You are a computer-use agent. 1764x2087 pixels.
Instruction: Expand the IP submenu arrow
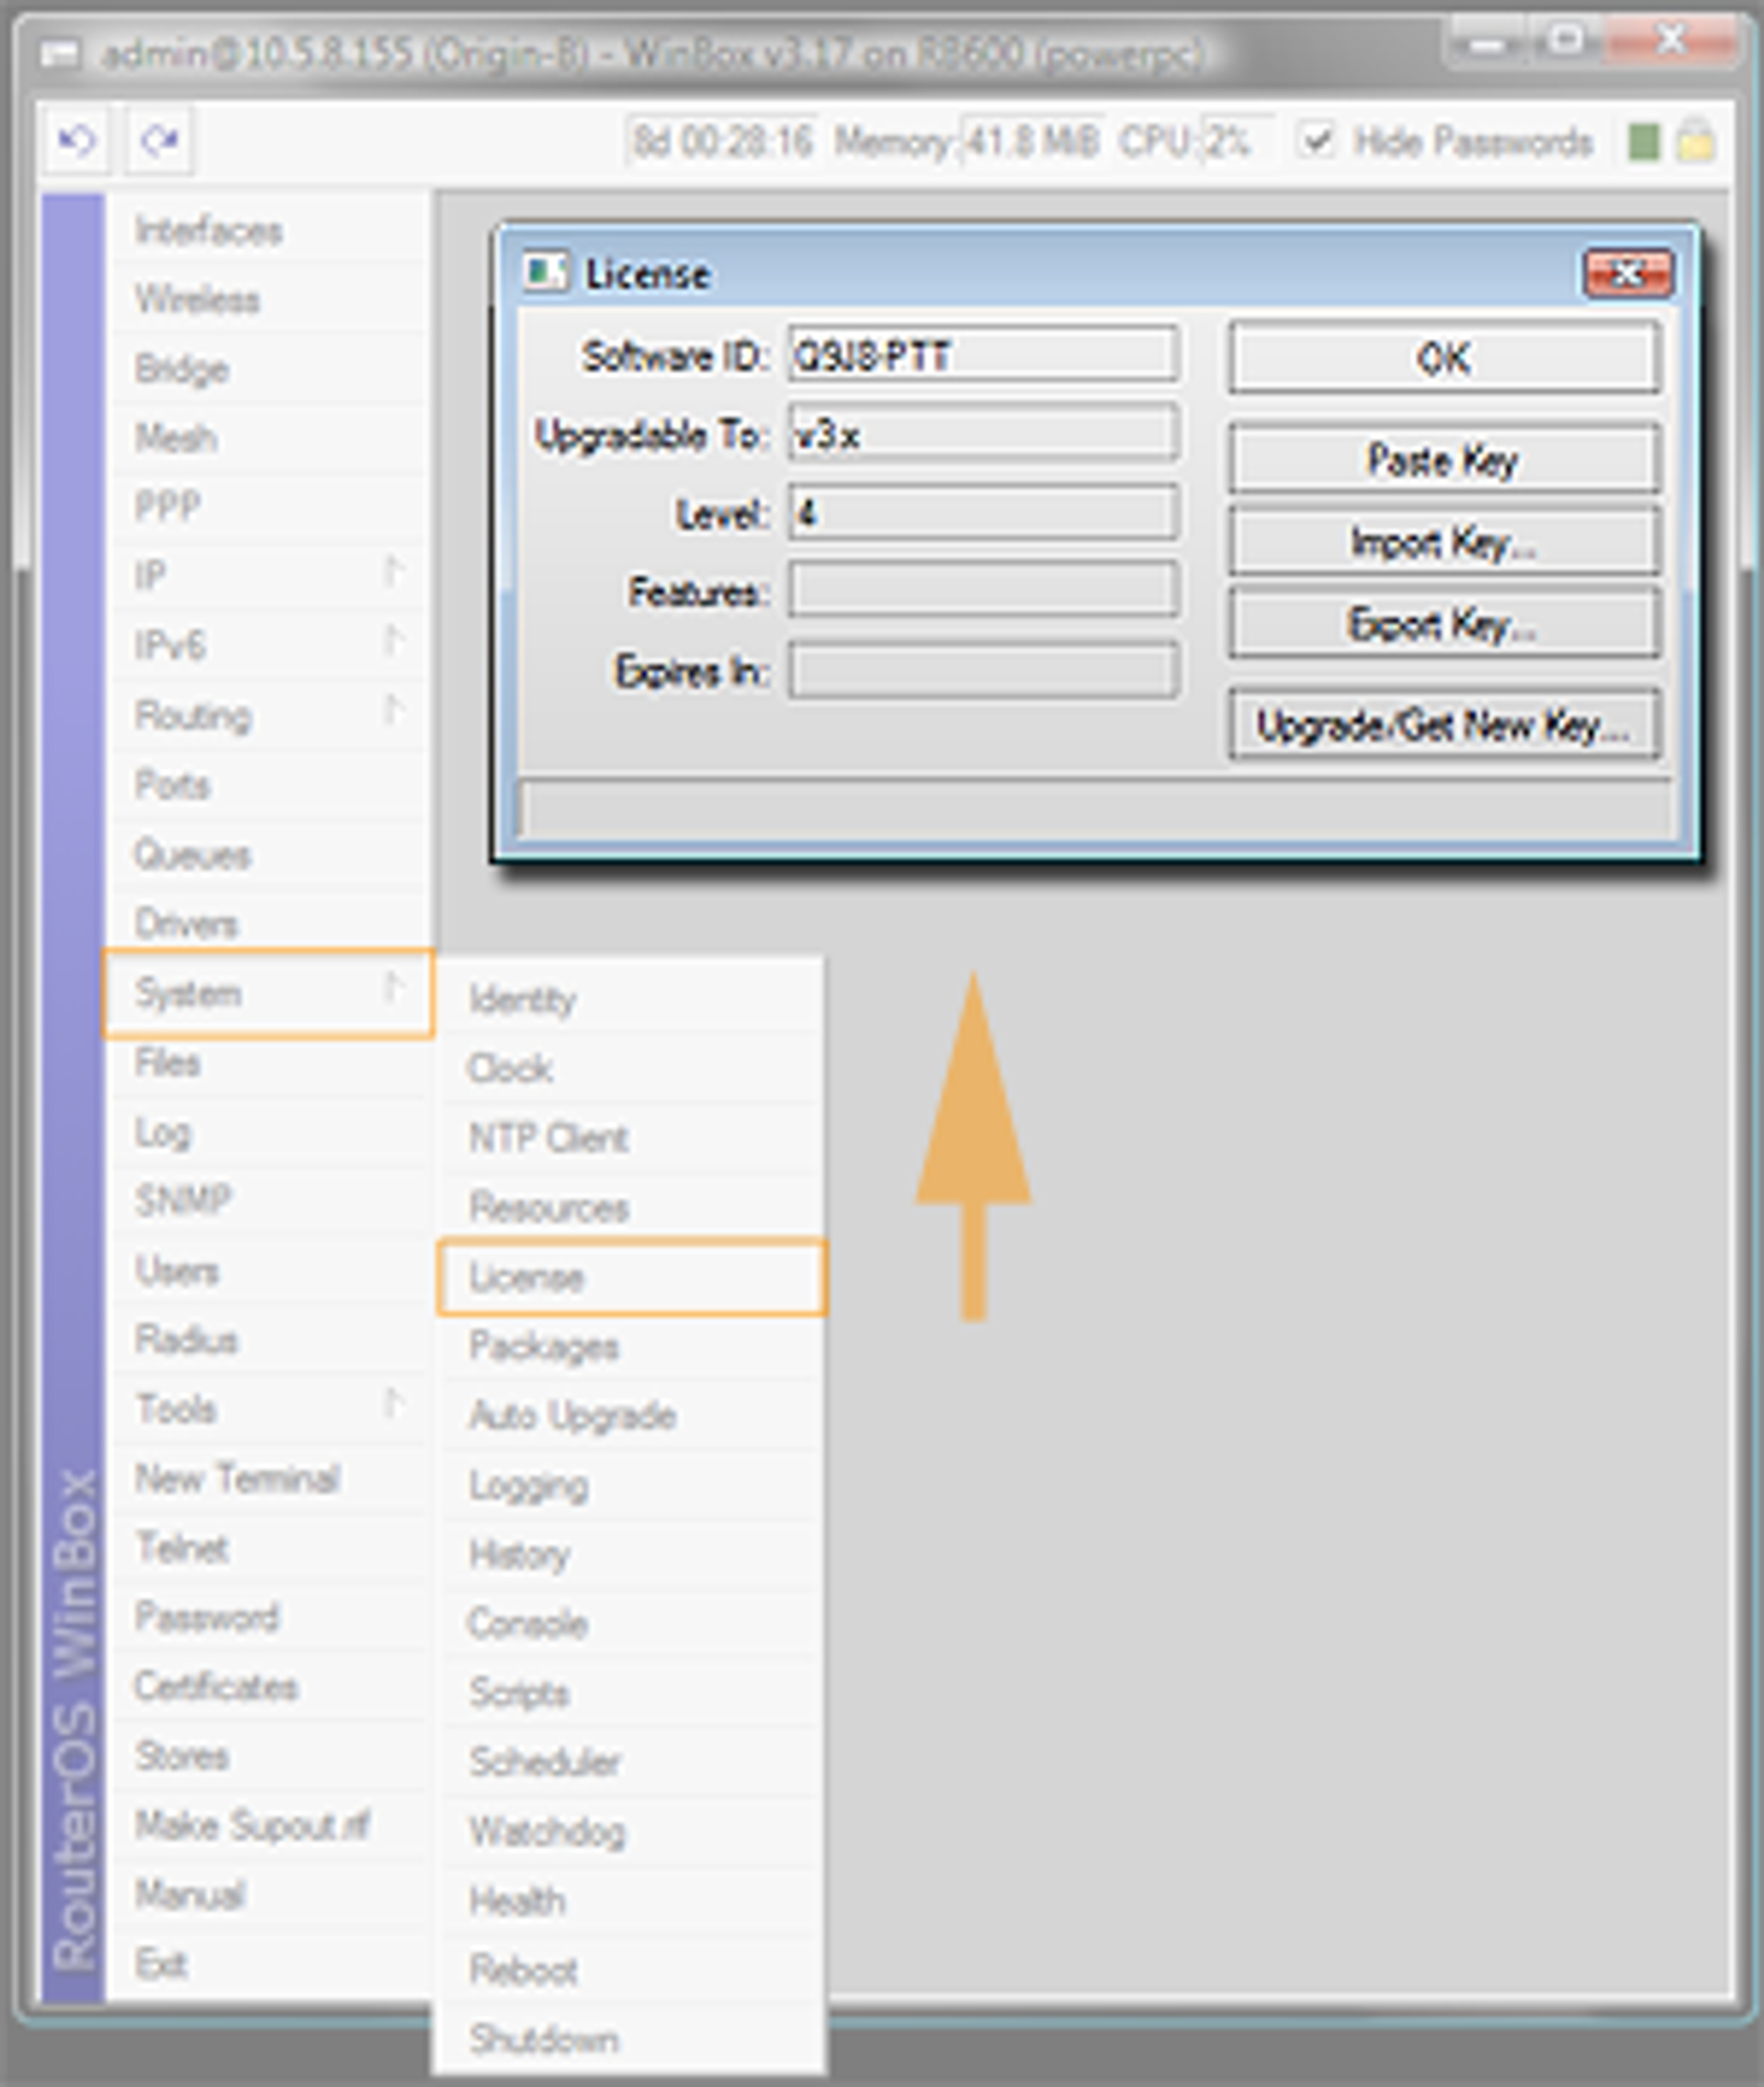394,572
